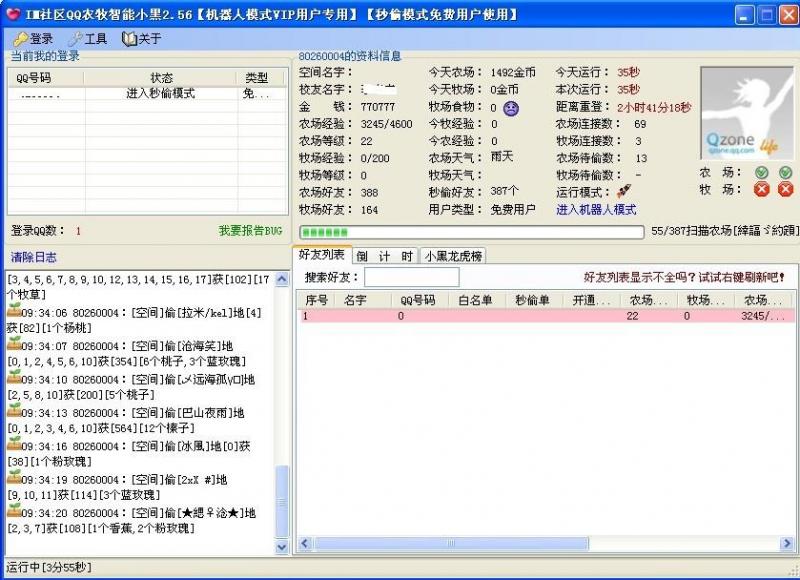Viewport: 800px width, 580px height.
Task: Open the 关于 menu
Action: pyautogui.click(x=142, y=39)
